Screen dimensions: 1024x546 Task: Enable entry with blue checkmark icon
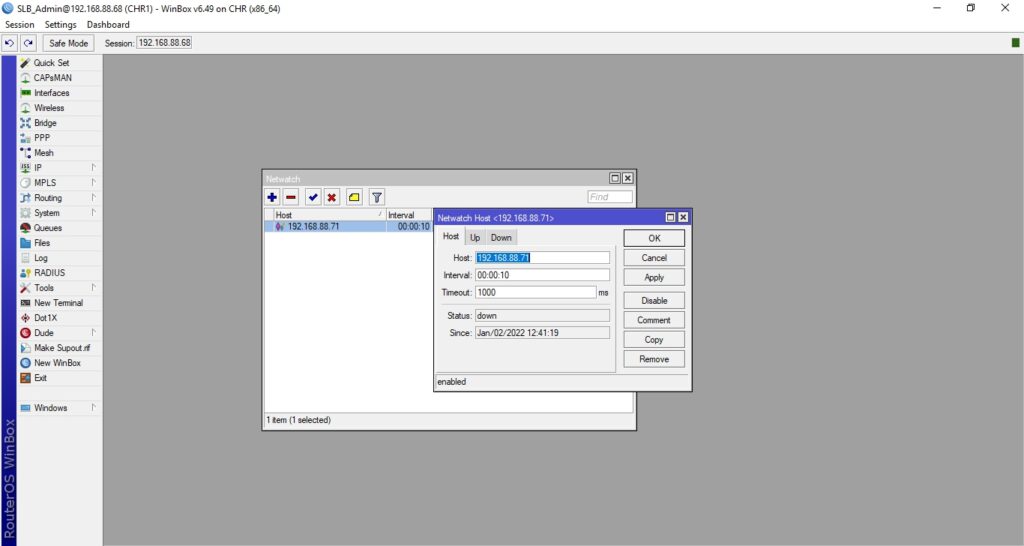tap(313, 197)
